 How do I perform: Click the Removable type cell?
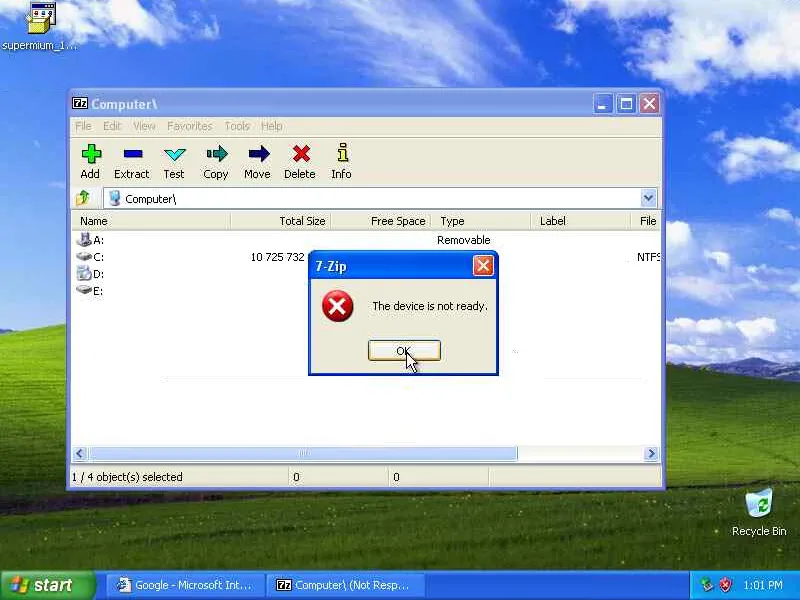pos(463,240)
